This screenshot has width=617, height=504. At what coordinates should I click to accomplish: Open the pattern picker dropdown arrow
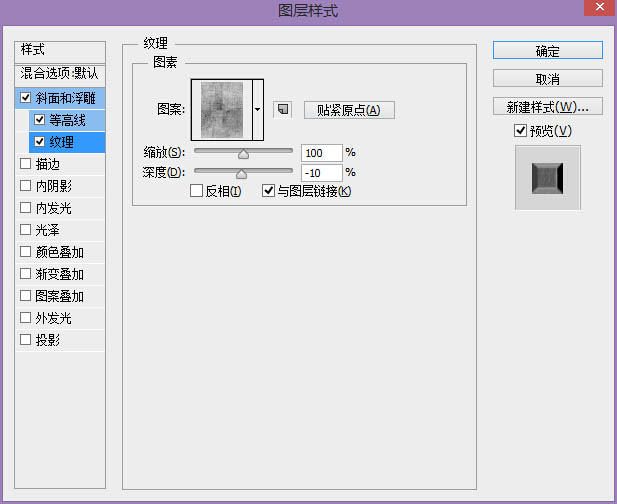(258, 109)
